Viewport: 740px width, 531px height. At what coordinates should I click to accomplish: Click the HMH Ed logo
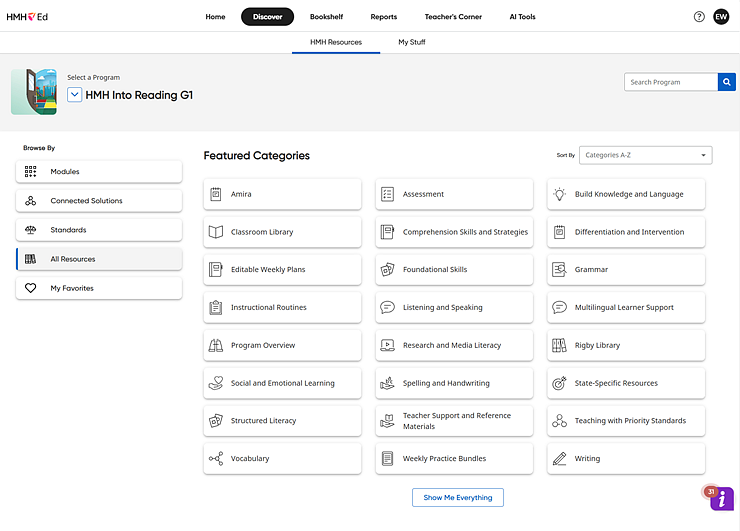[27, 17]
